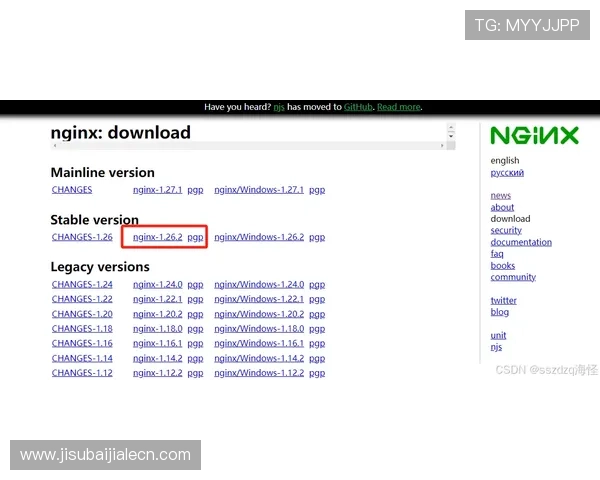Screen dimensions: 600x480
Task: Download nginx-1.27.1 mainline source
Action: tap(158, 189)
